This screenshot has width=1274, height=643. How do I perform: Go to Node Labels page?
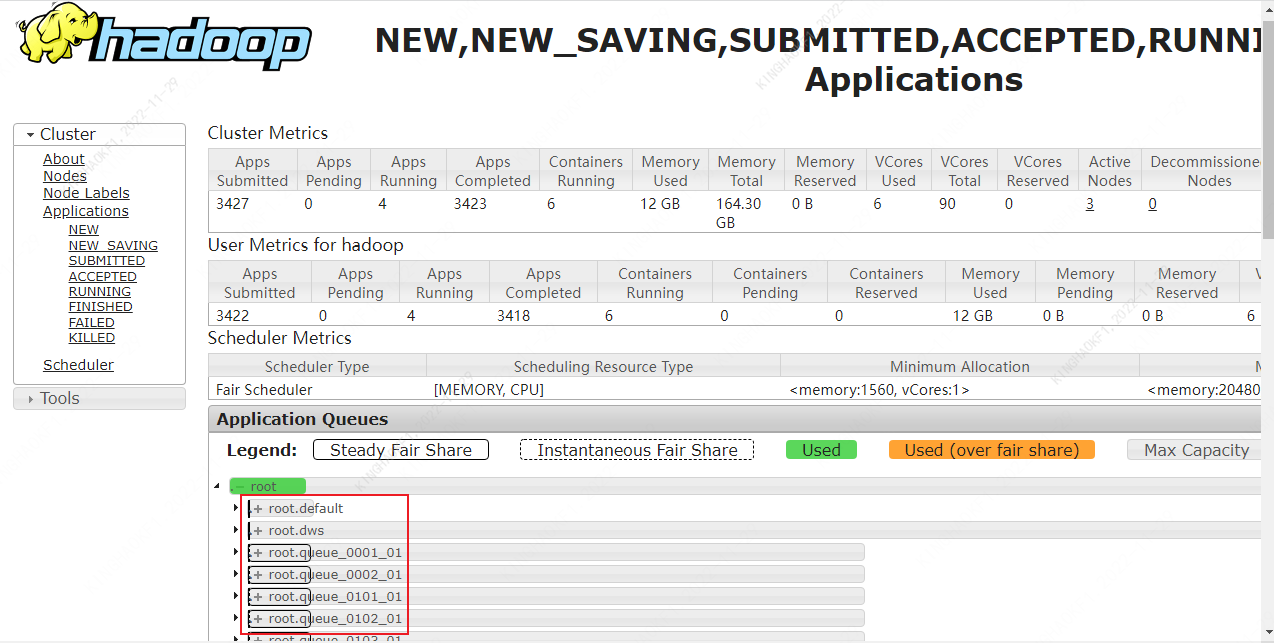click(86, 193)
